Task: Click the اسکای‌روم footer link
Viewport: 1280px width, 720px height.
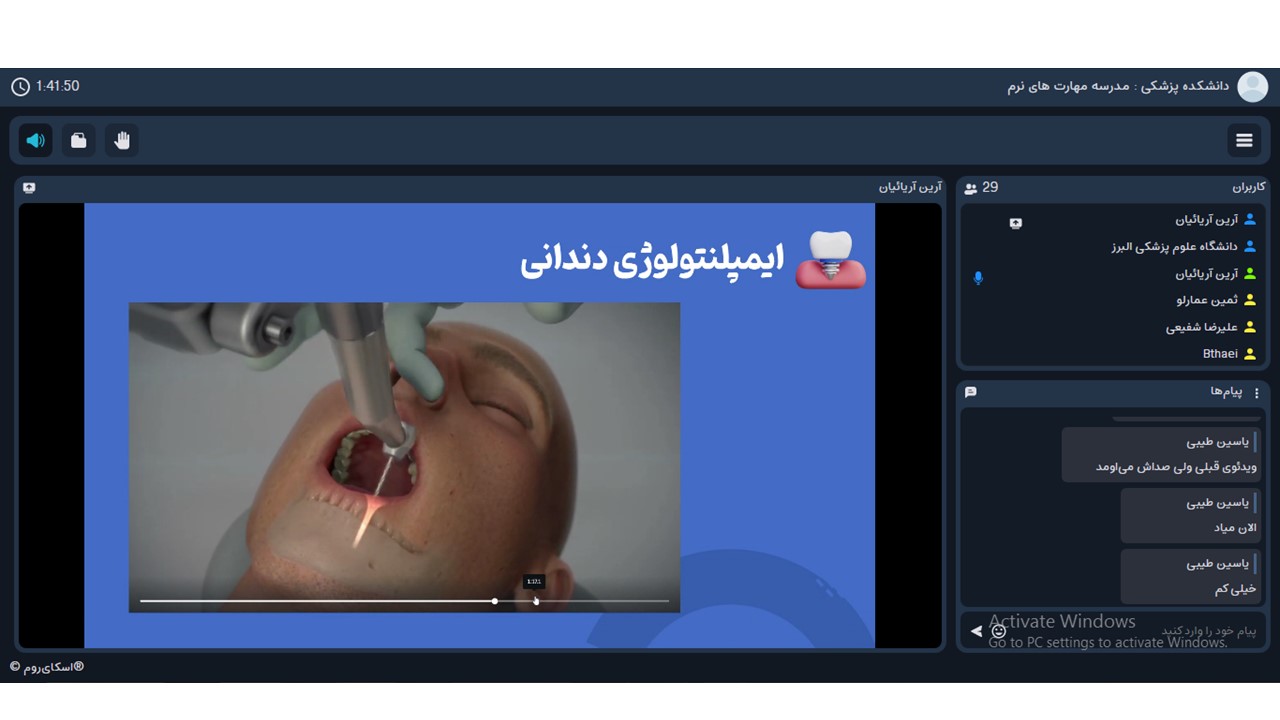Action: tap(47, 667)
